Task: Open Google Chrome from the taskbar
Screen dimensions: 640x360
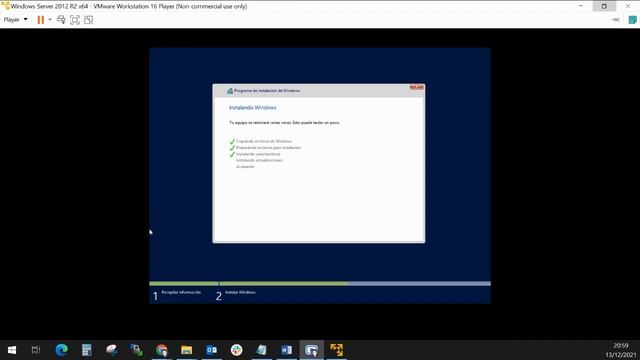Action: point(162,350)
